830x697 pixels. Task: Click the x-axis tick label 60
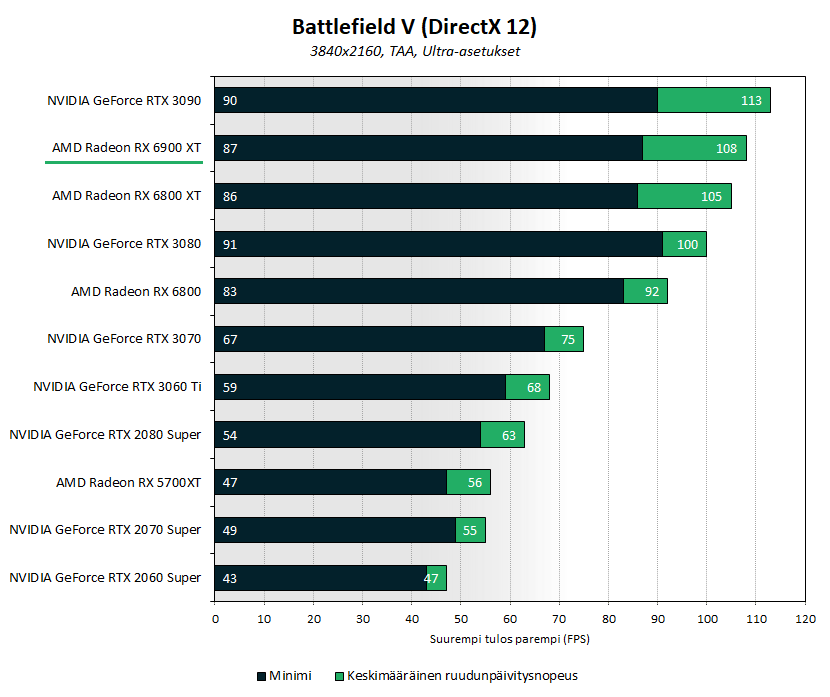click(x=510, y=619)
